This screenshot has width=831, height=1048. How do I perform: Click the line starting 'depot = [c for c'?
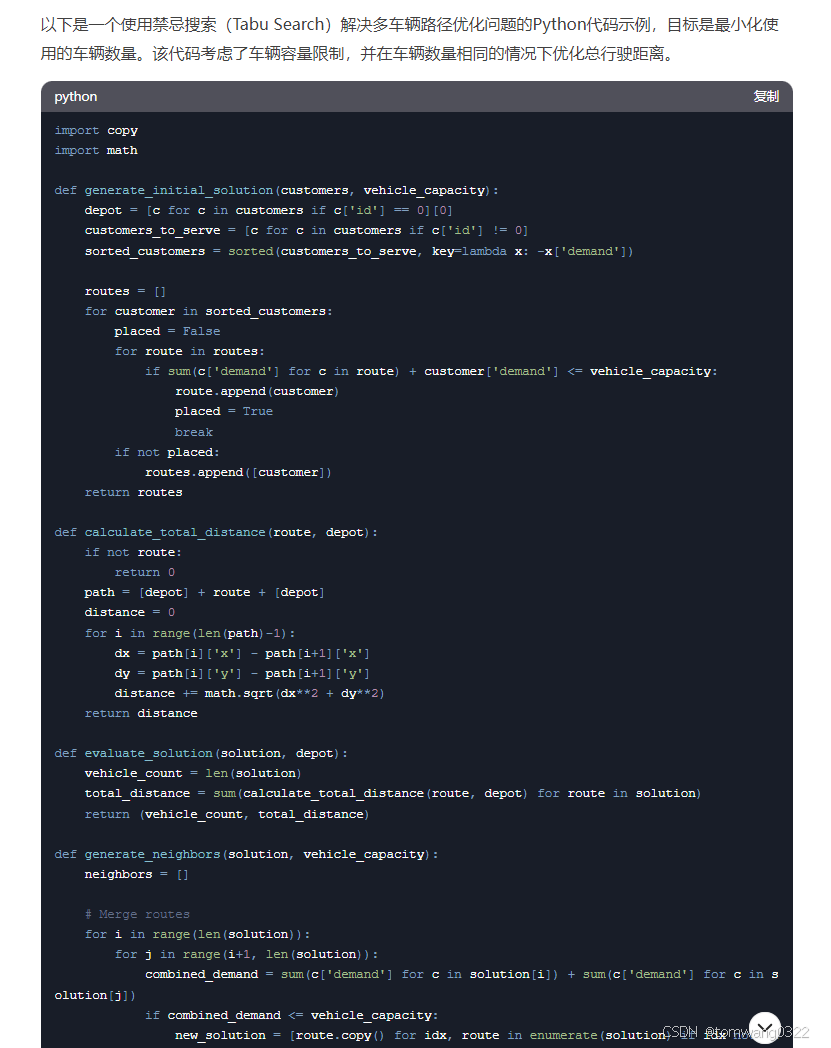268,211
